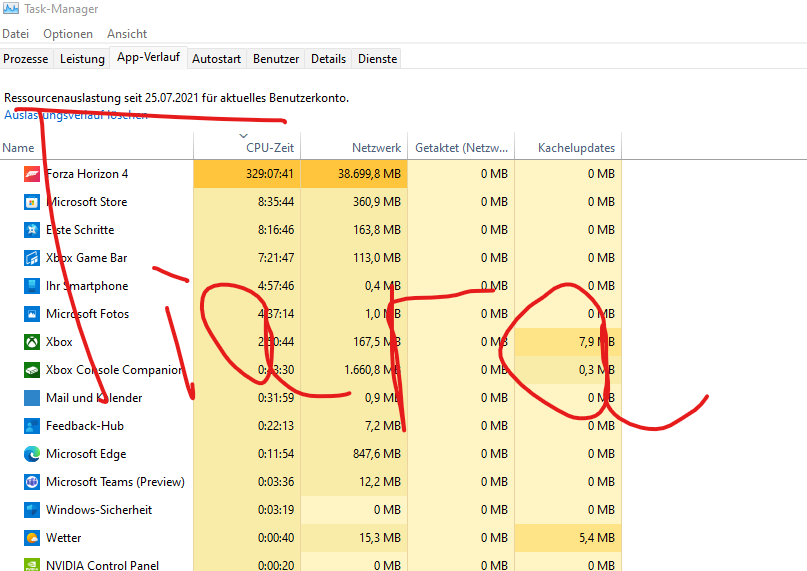Sort by the CPU-Zeit column header

click(247, 146)
